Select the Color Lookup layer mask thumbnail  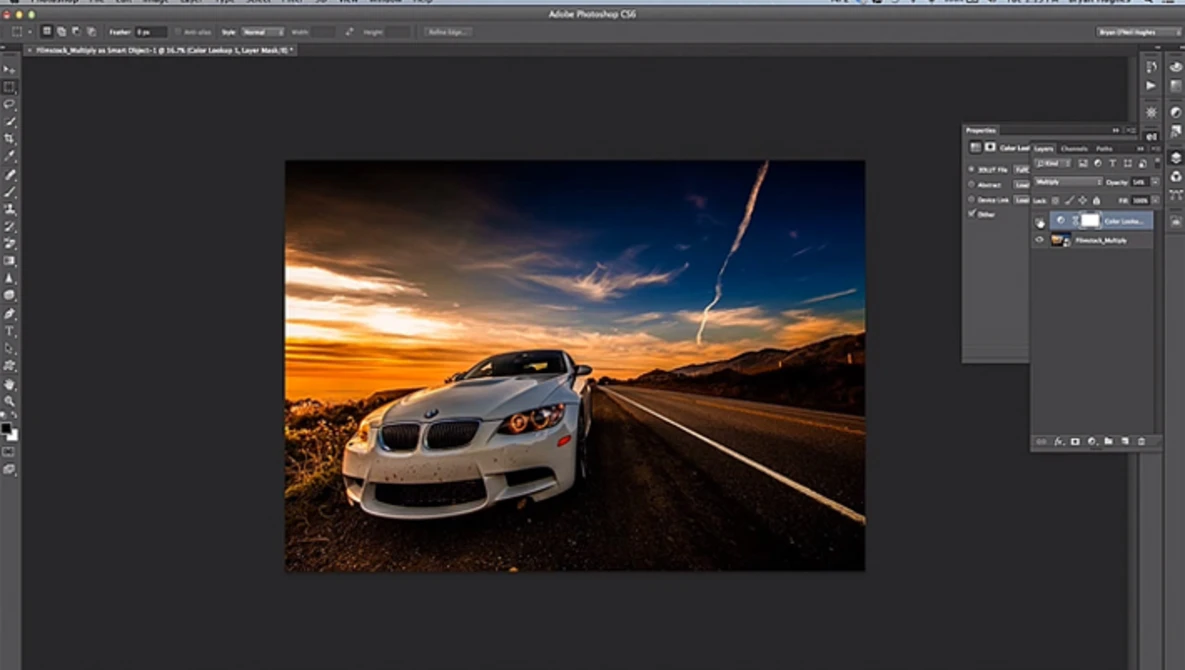[1090, 220]
